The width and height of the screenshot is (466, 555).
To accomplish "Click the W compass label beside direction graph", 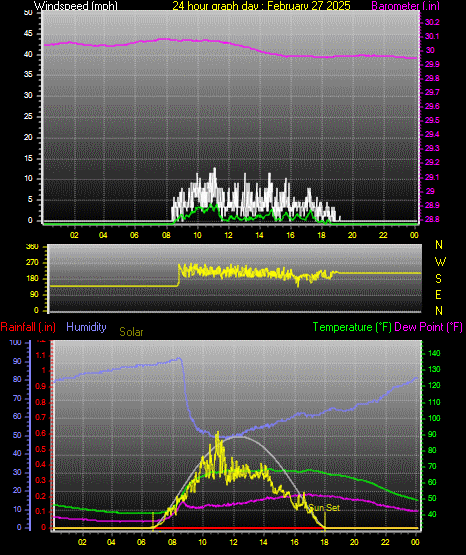I will 440,262.
